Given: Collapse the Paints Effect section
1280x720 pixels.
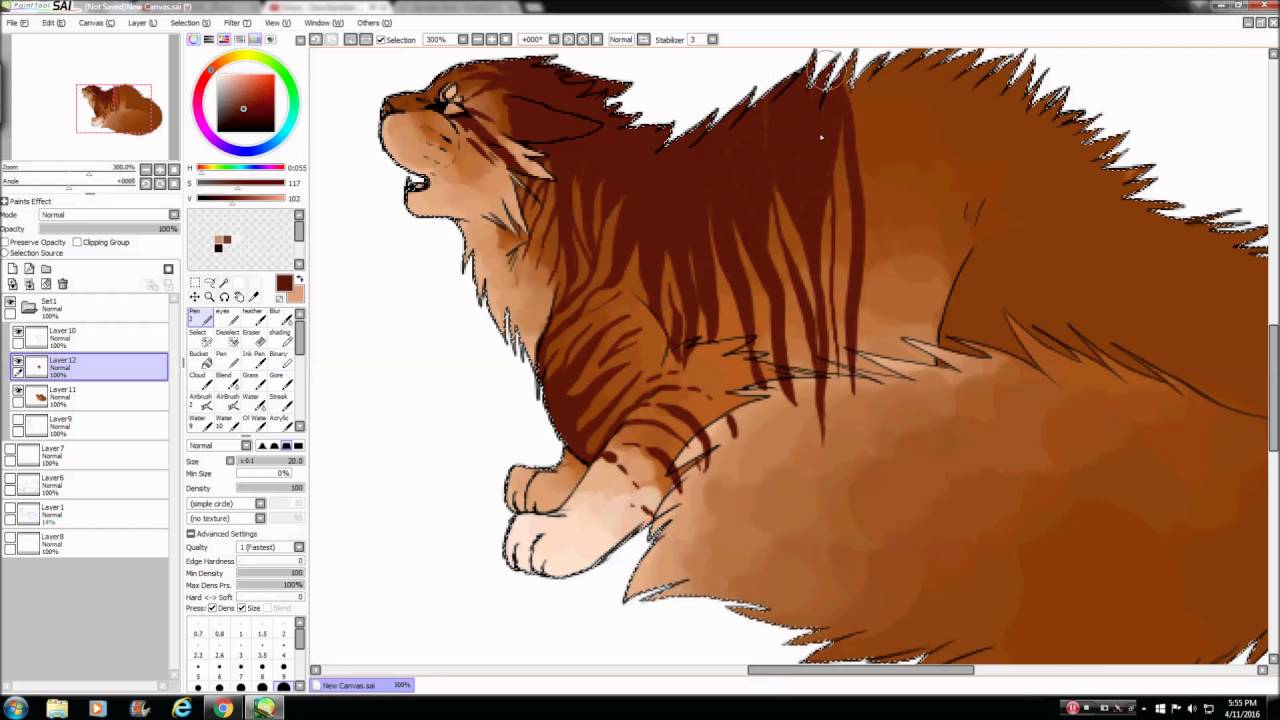Looking at the screenshot, I should (x=4, y=201).
